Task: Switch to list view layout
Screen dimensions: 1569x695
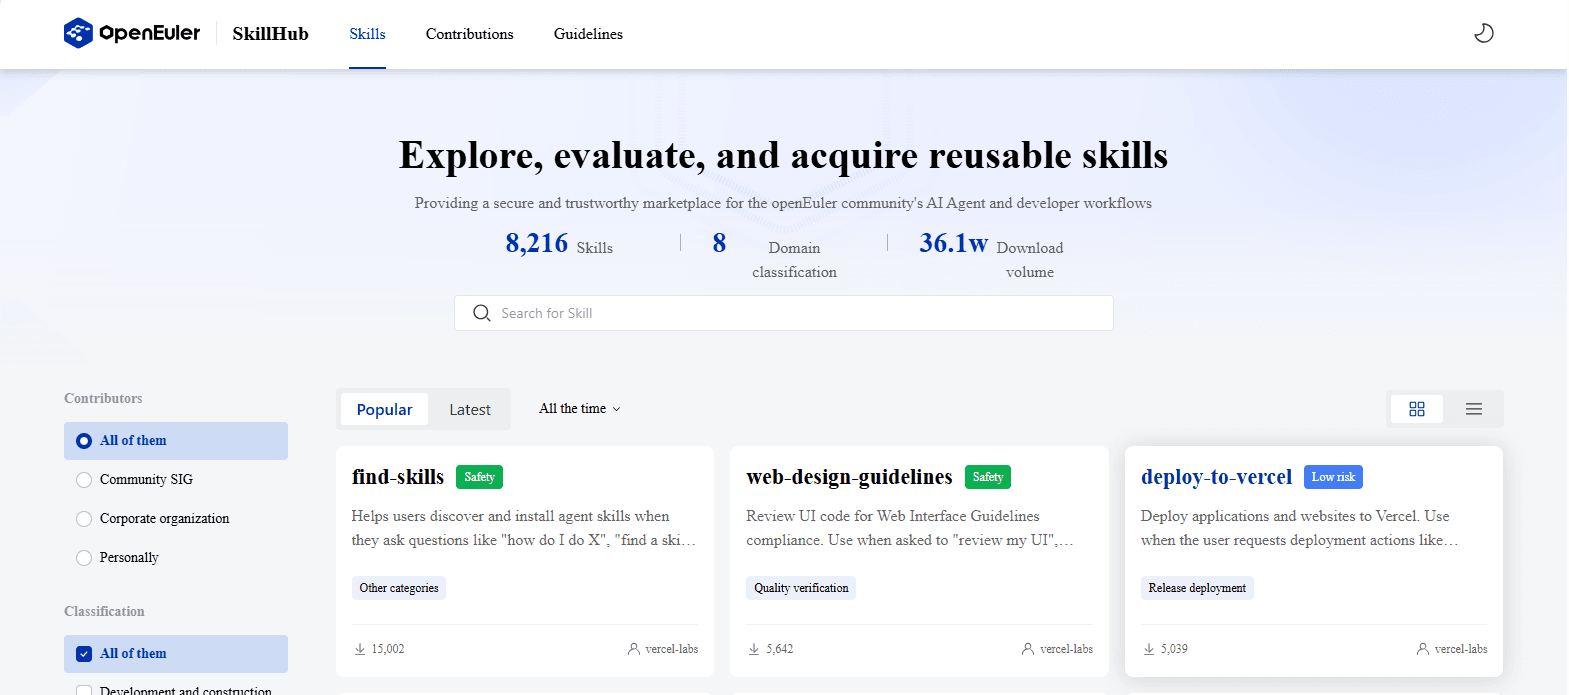Action: (1474, 409)
